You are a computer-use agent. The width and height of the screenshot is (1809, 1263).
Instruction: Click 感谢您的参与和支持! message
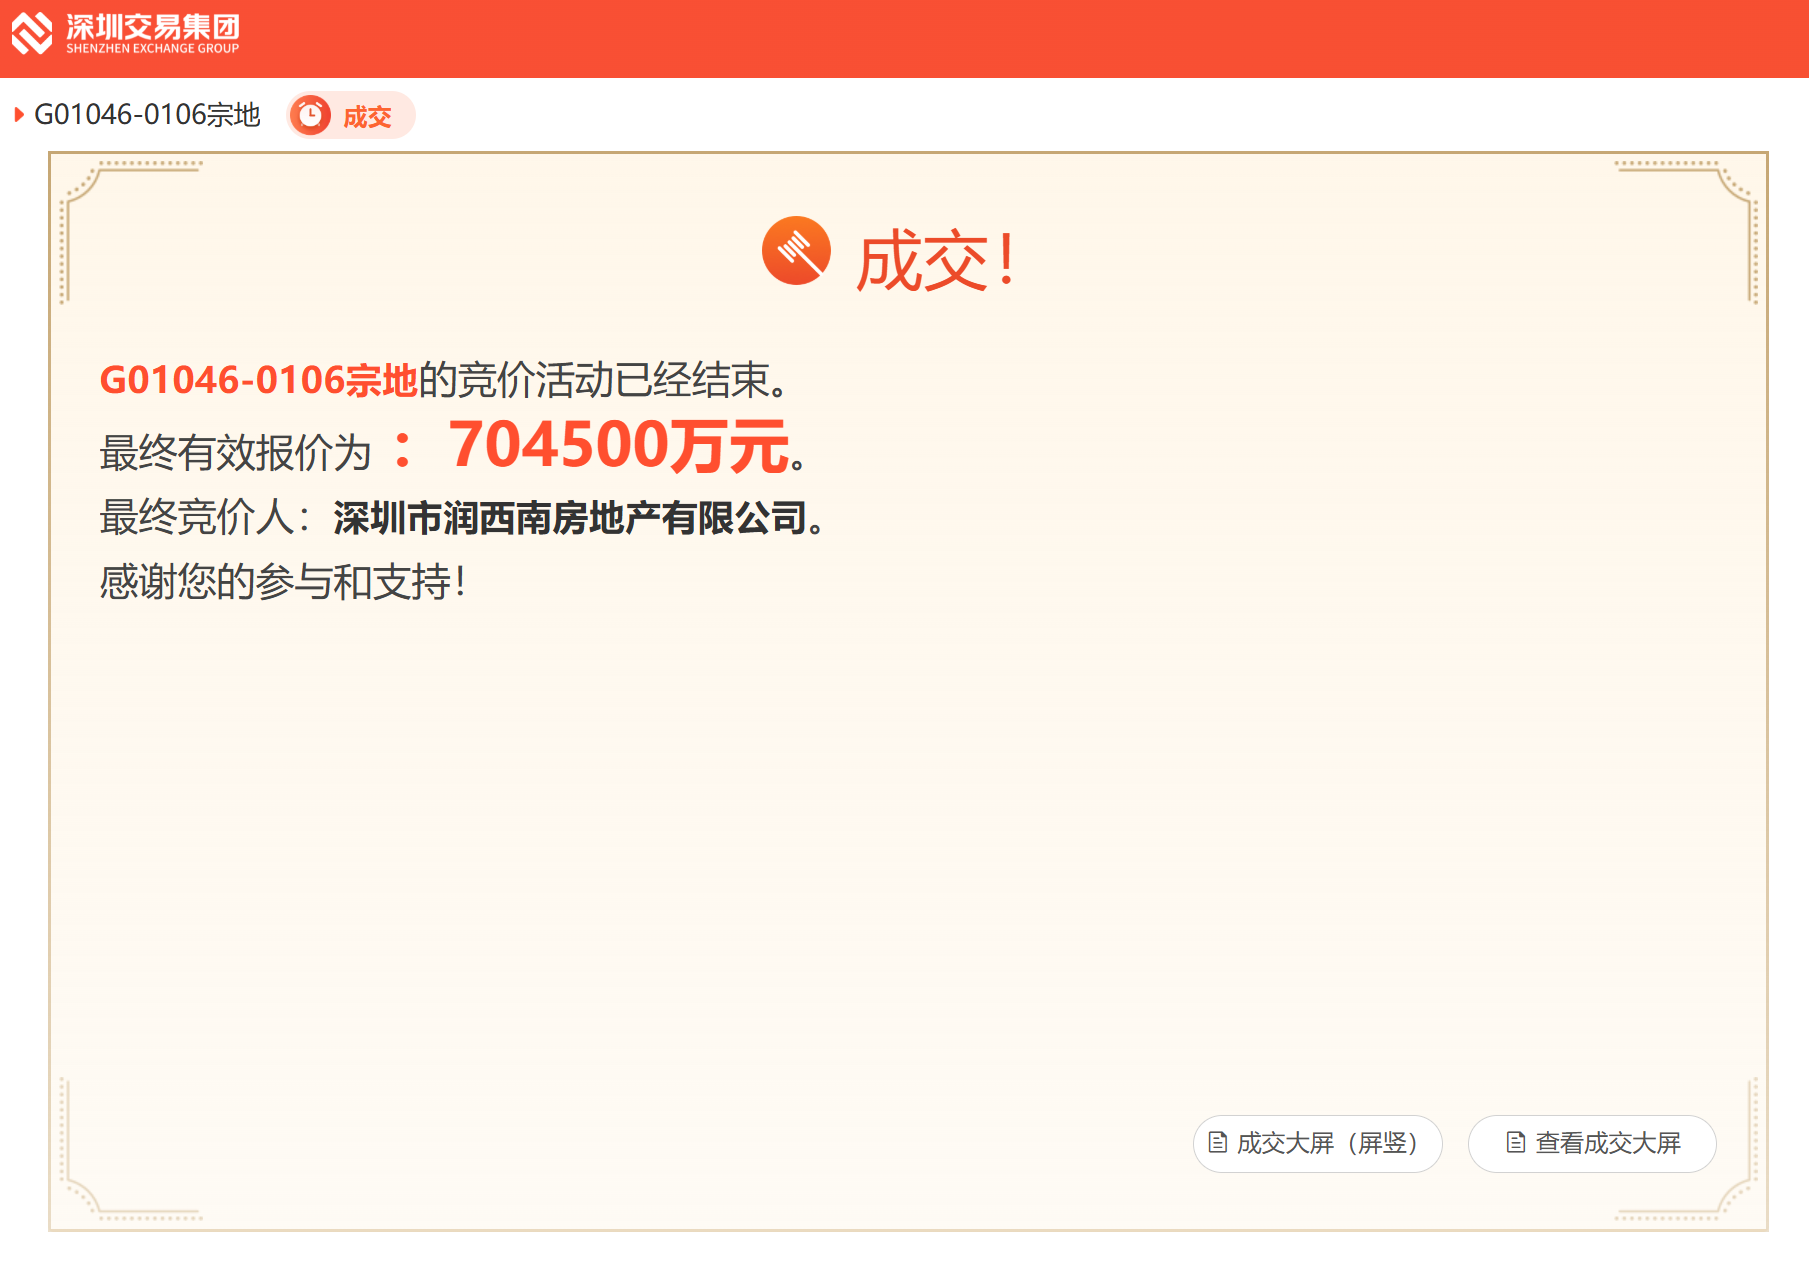[283, 581]
